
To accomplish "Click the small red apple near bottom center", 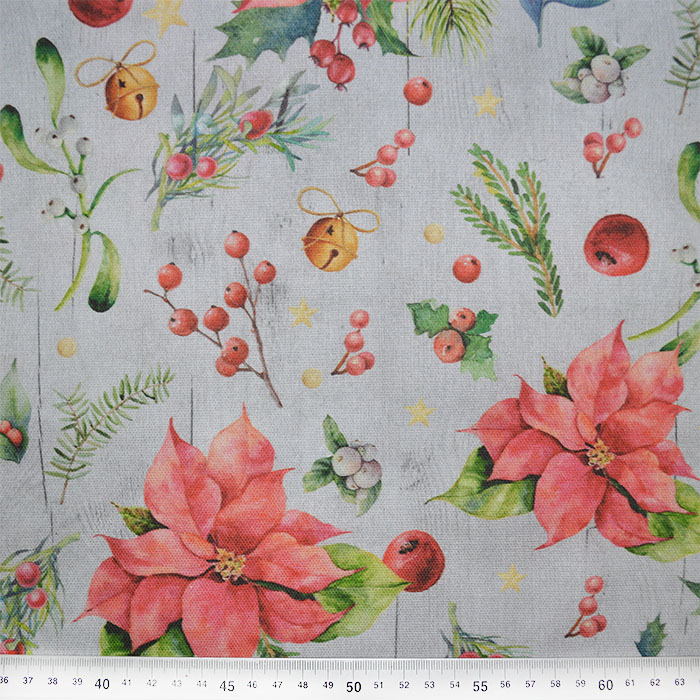I will [413, 560].
